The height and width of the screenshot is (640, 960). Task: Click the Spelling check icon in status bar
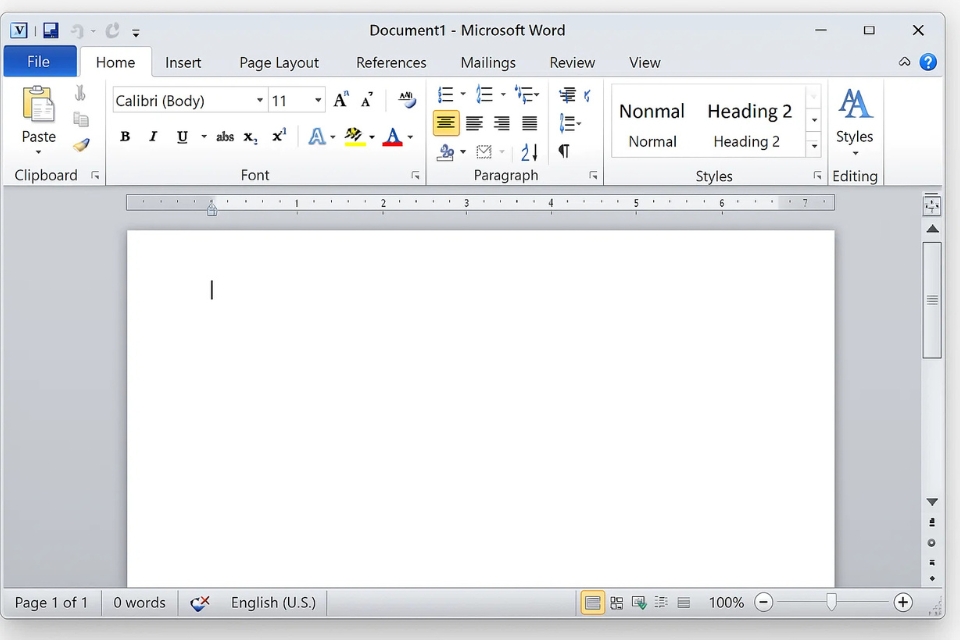click(x=199, y=603)
